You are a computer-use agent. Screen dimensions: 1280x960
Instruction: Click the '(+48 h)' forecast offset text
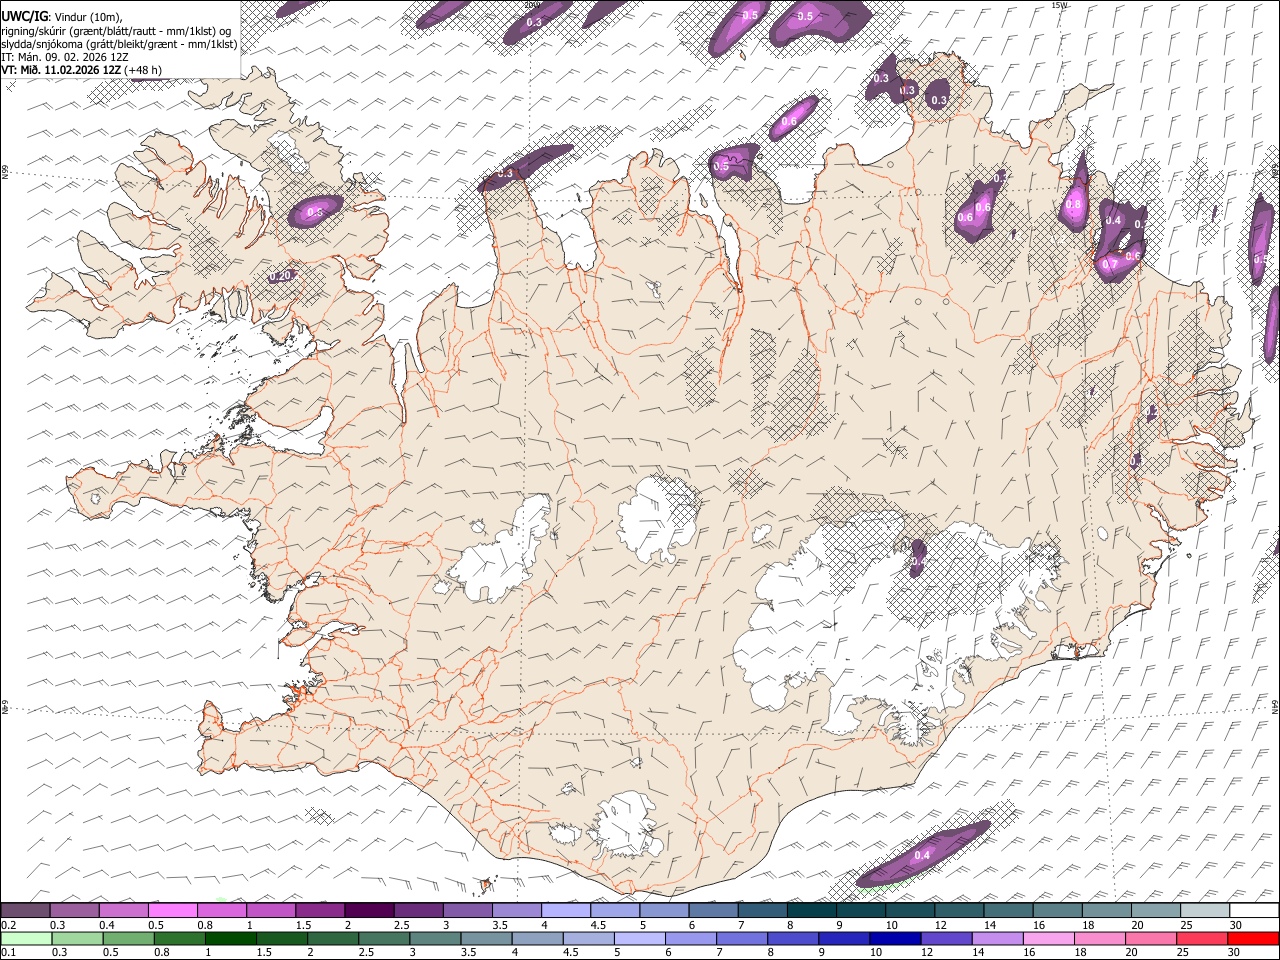[x=143, y=70]
